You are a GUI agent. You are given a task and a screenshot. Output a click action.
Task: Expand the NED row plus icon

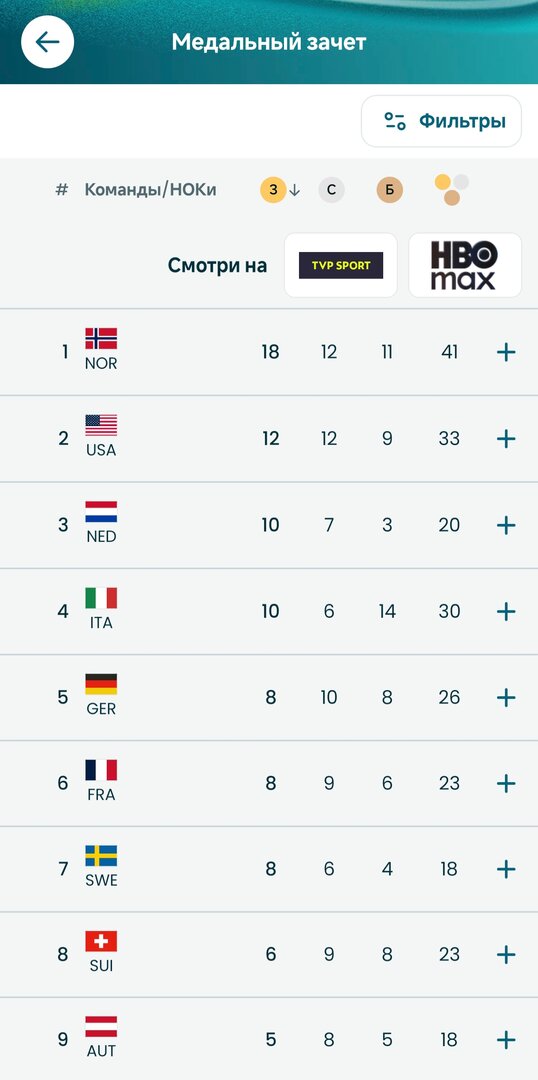(x=506, y=526)
